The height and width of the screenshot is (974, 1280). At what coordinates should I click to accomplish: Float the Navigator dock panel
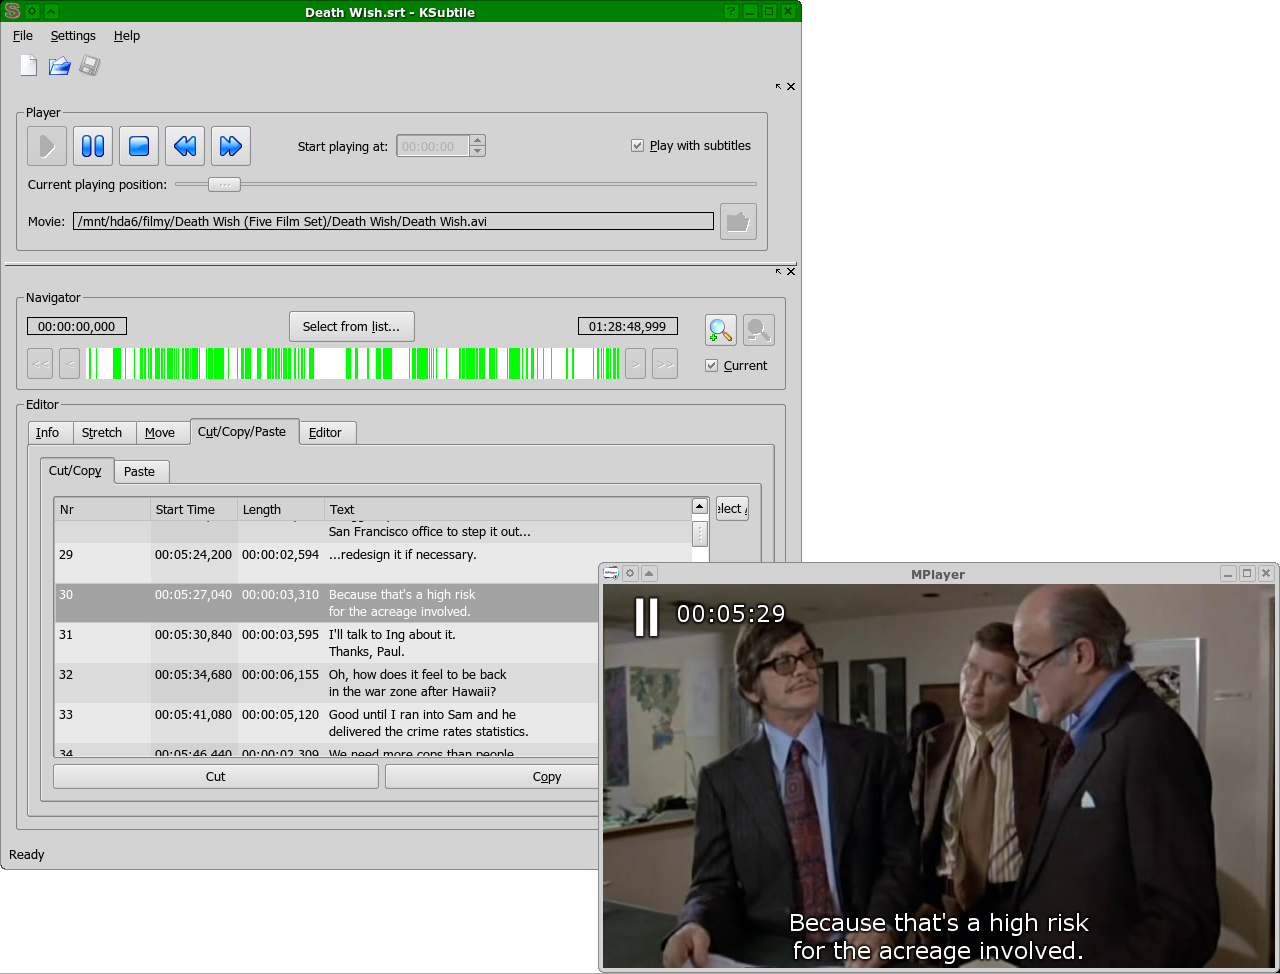coord(779,272)
